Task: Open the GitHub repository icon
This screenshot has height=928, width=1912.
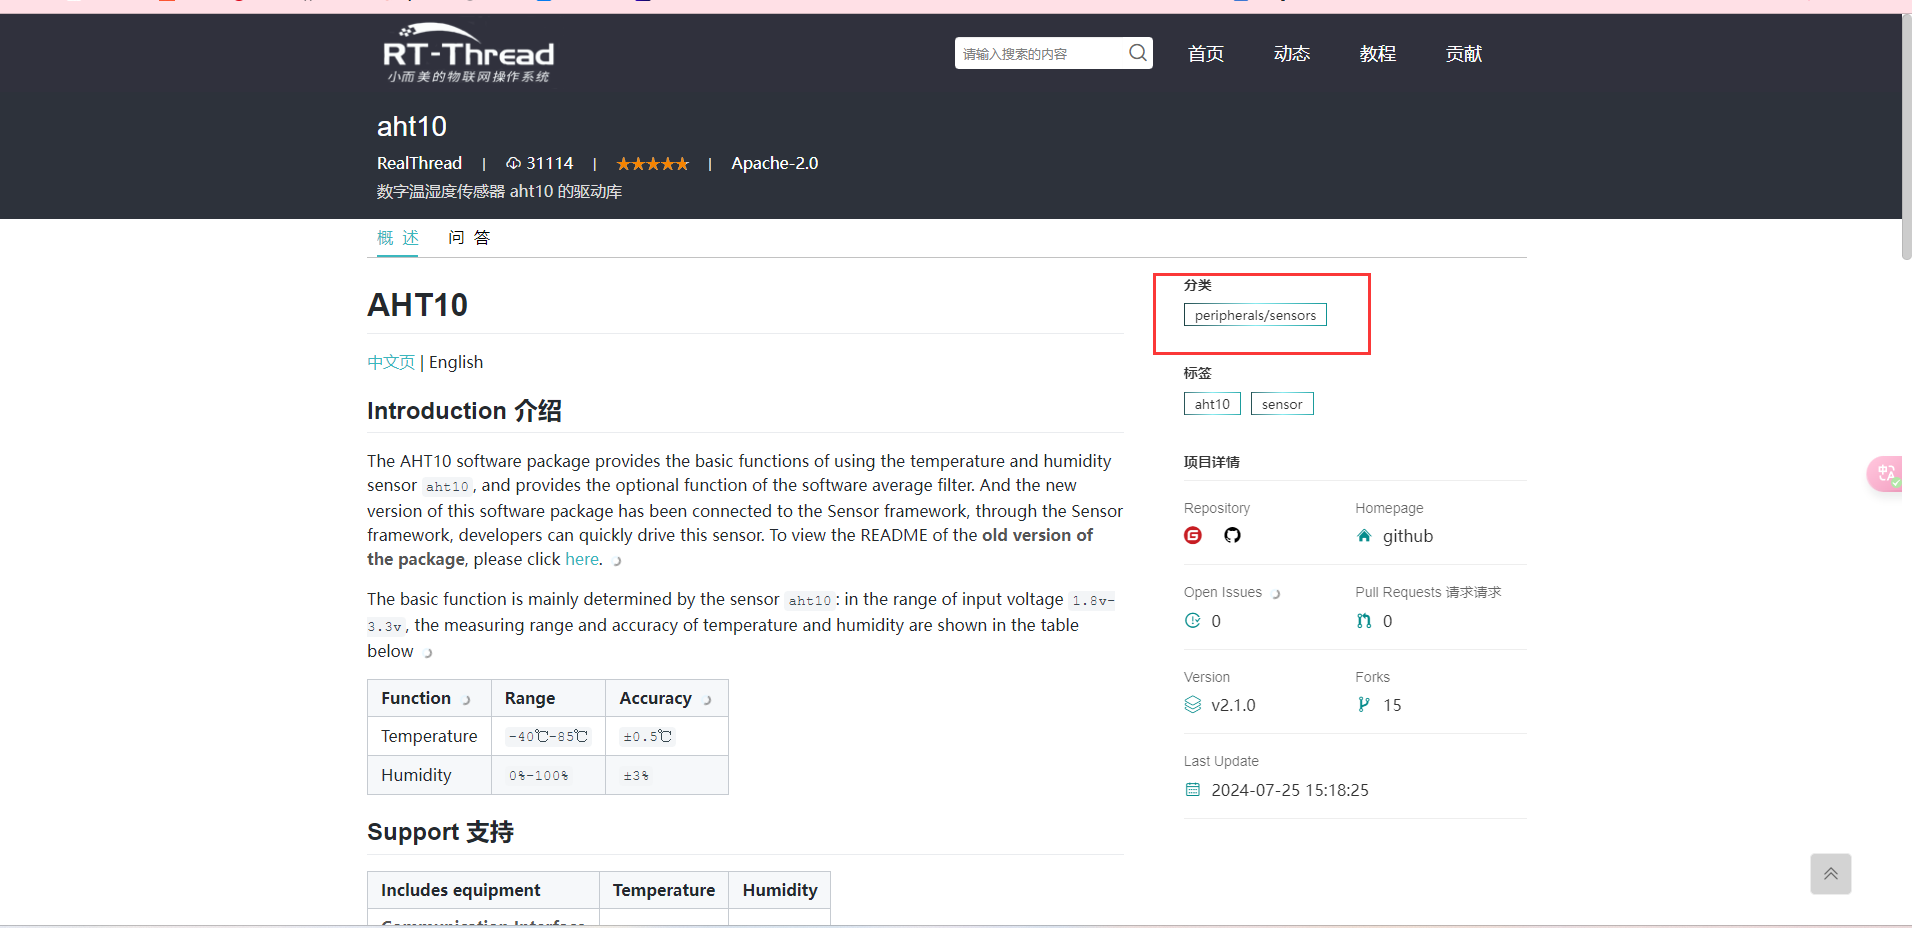Action: [1232, 535]
